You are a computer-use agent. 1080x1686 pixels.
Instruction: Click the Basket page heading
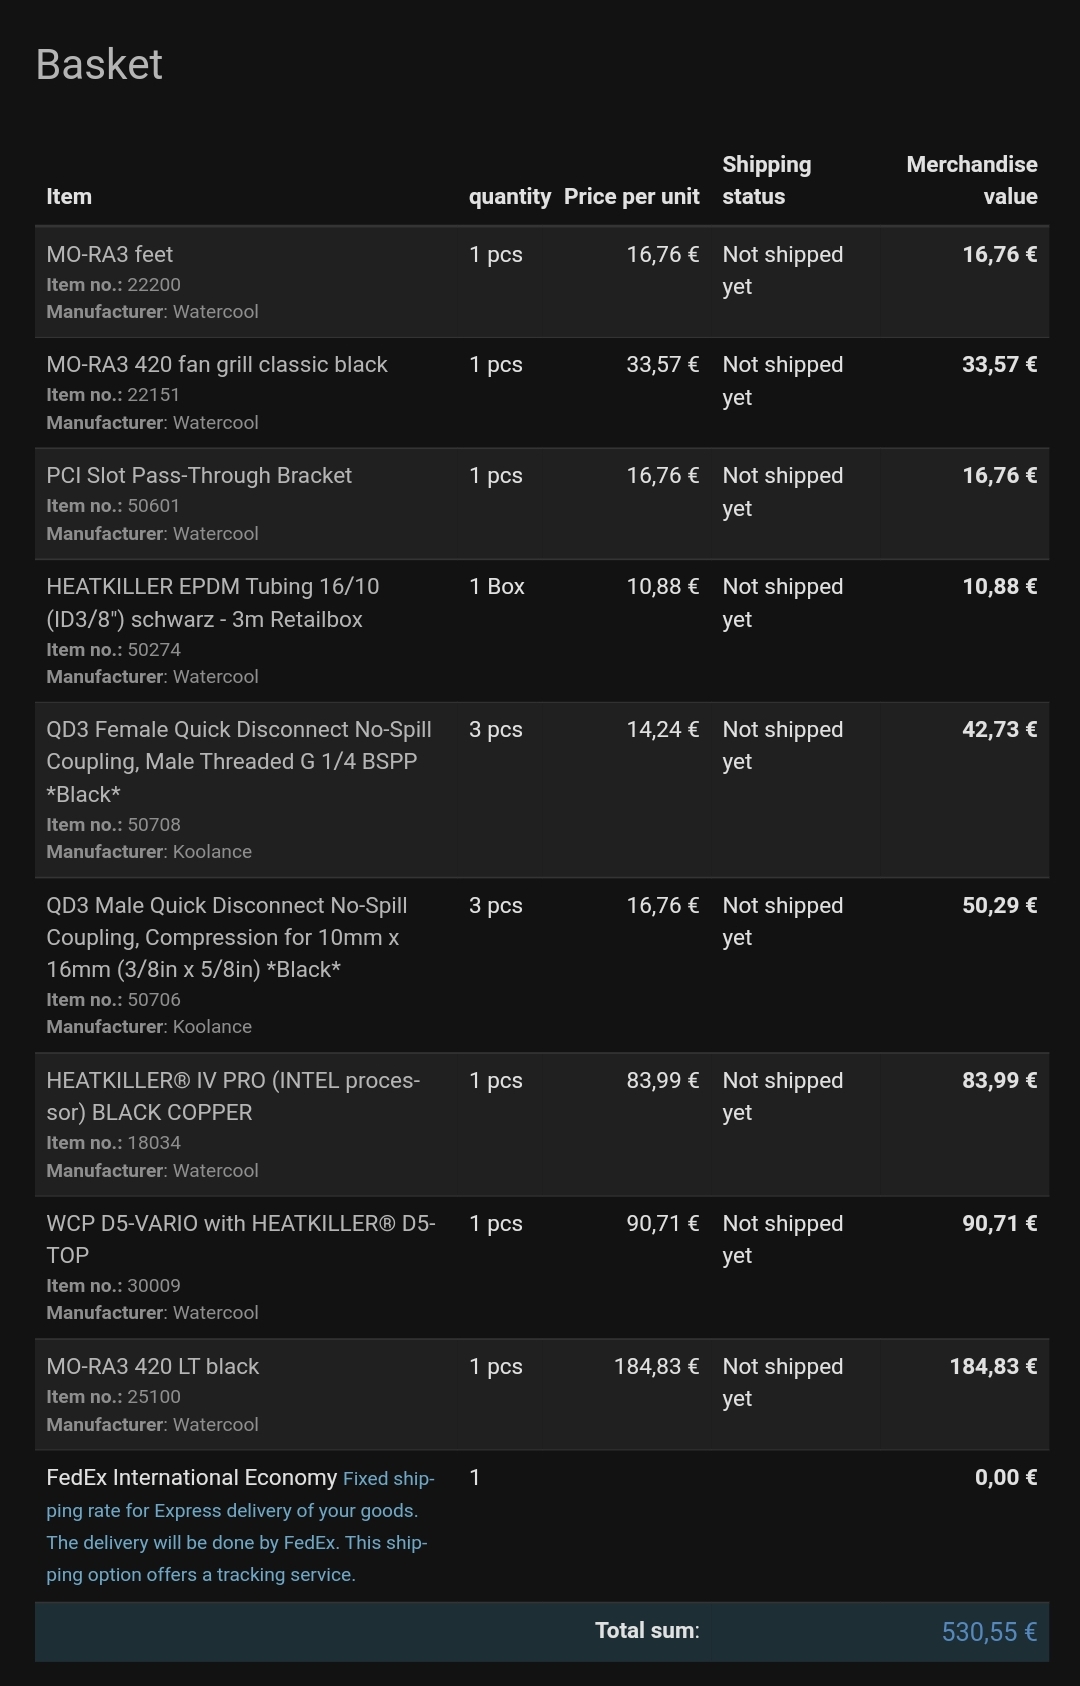click(99, 65)
